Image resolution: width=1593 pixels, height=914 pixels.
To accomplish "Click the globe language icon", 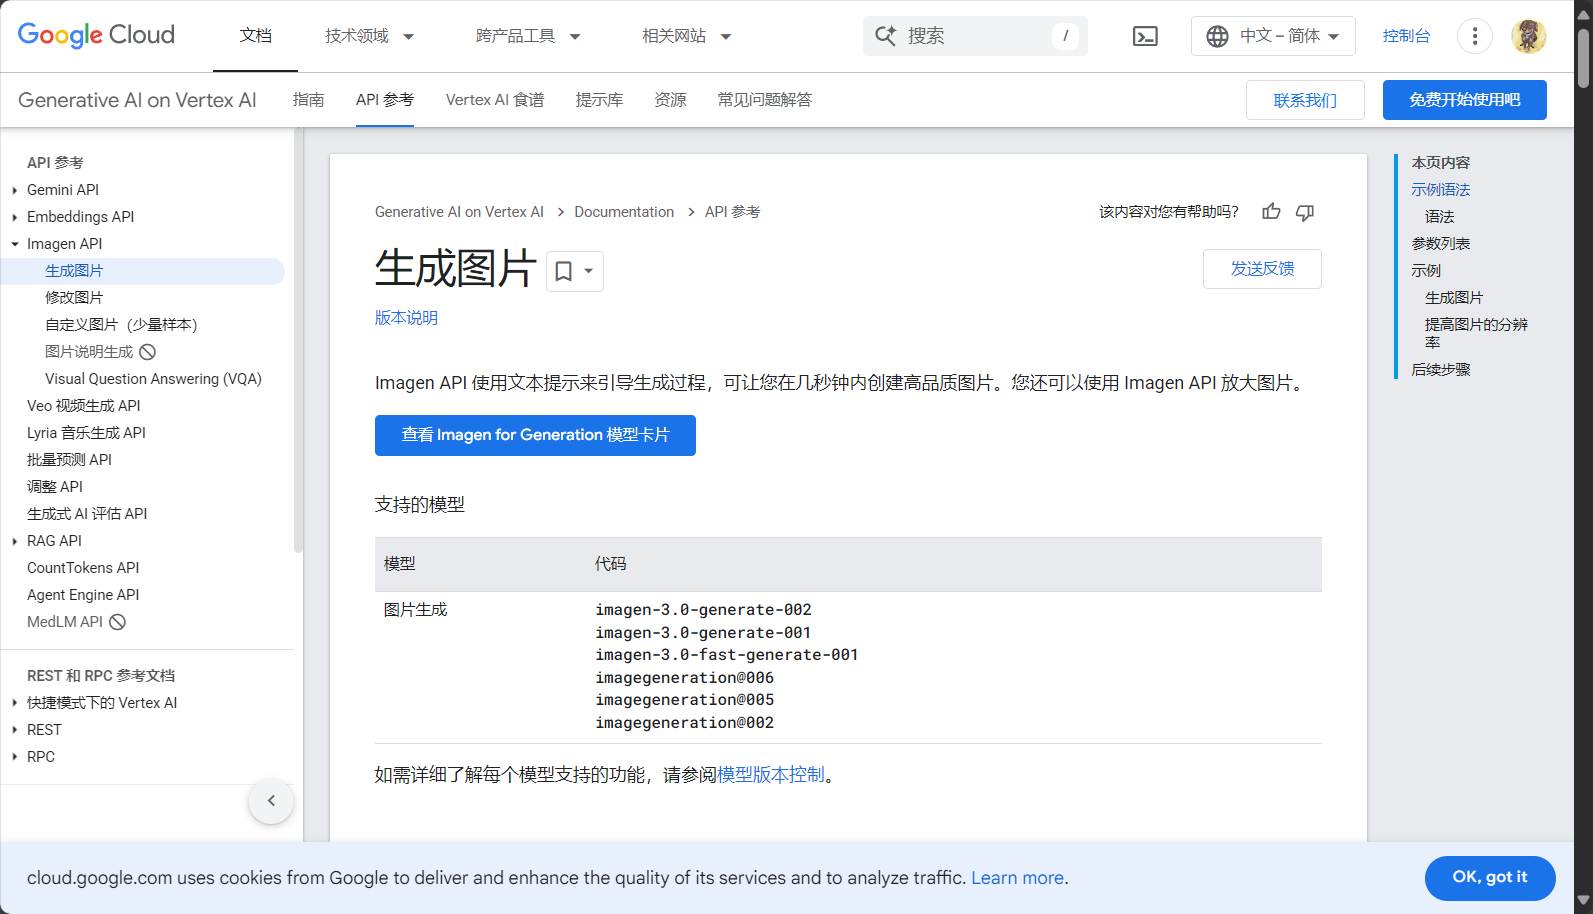I will tap(1217, 36).
